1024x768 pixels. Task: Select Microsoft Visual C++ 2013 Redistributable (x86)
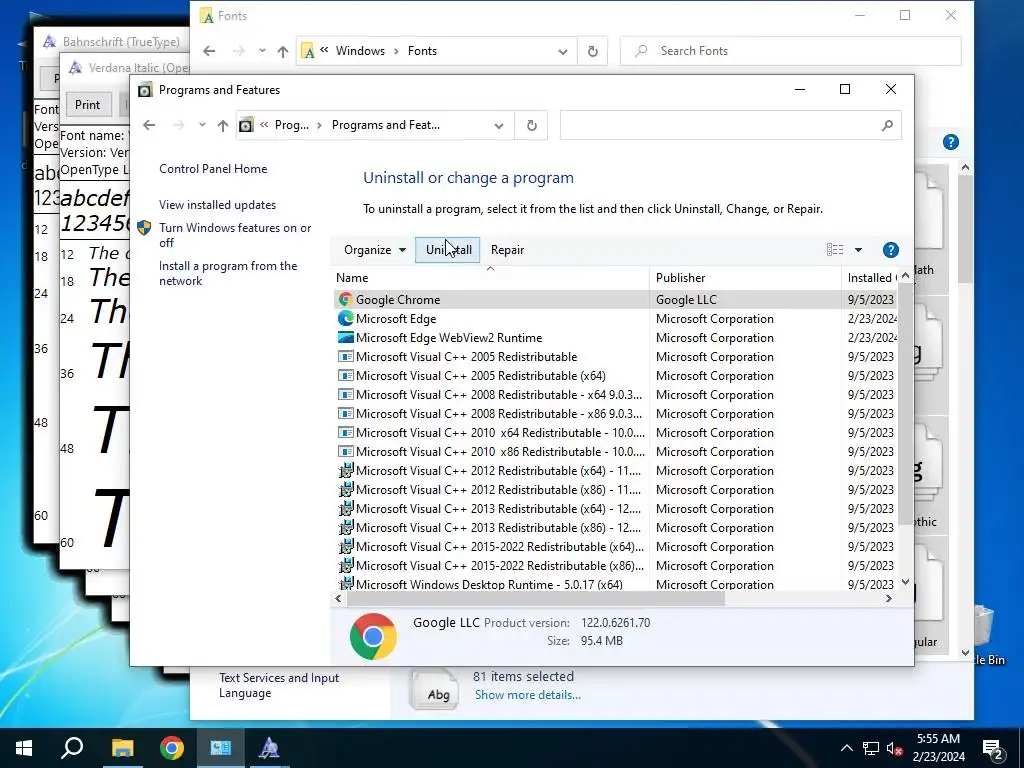616,527
